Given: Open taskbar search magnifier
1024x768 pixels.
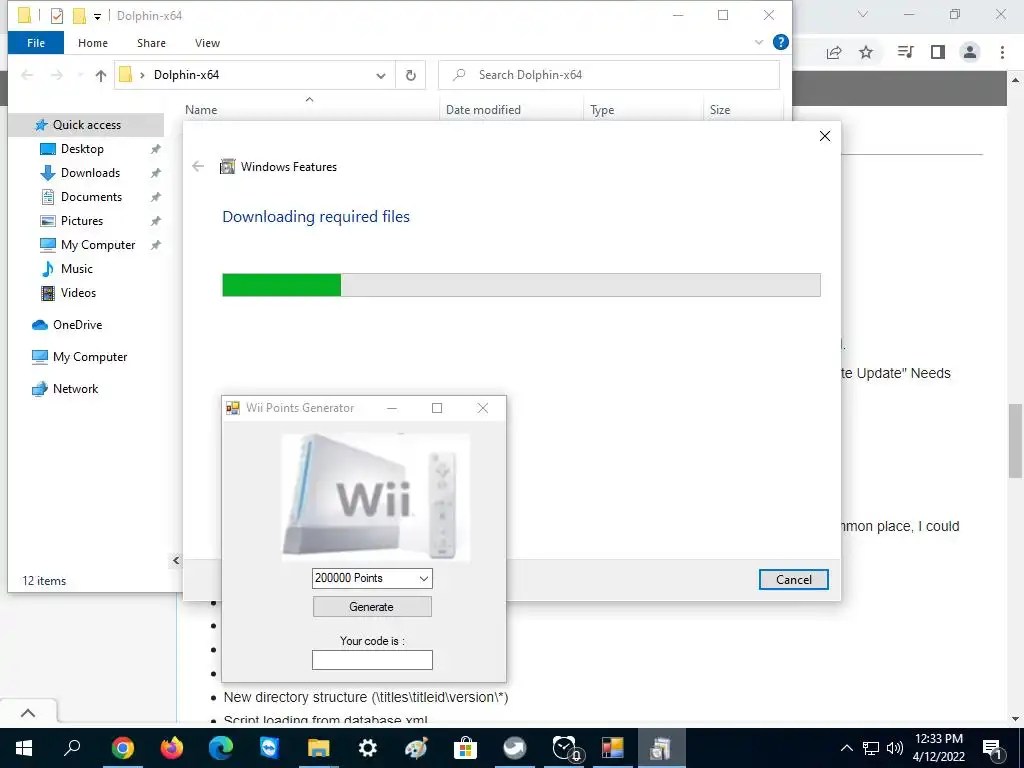Looking at the screenshot, I should 72,746.
